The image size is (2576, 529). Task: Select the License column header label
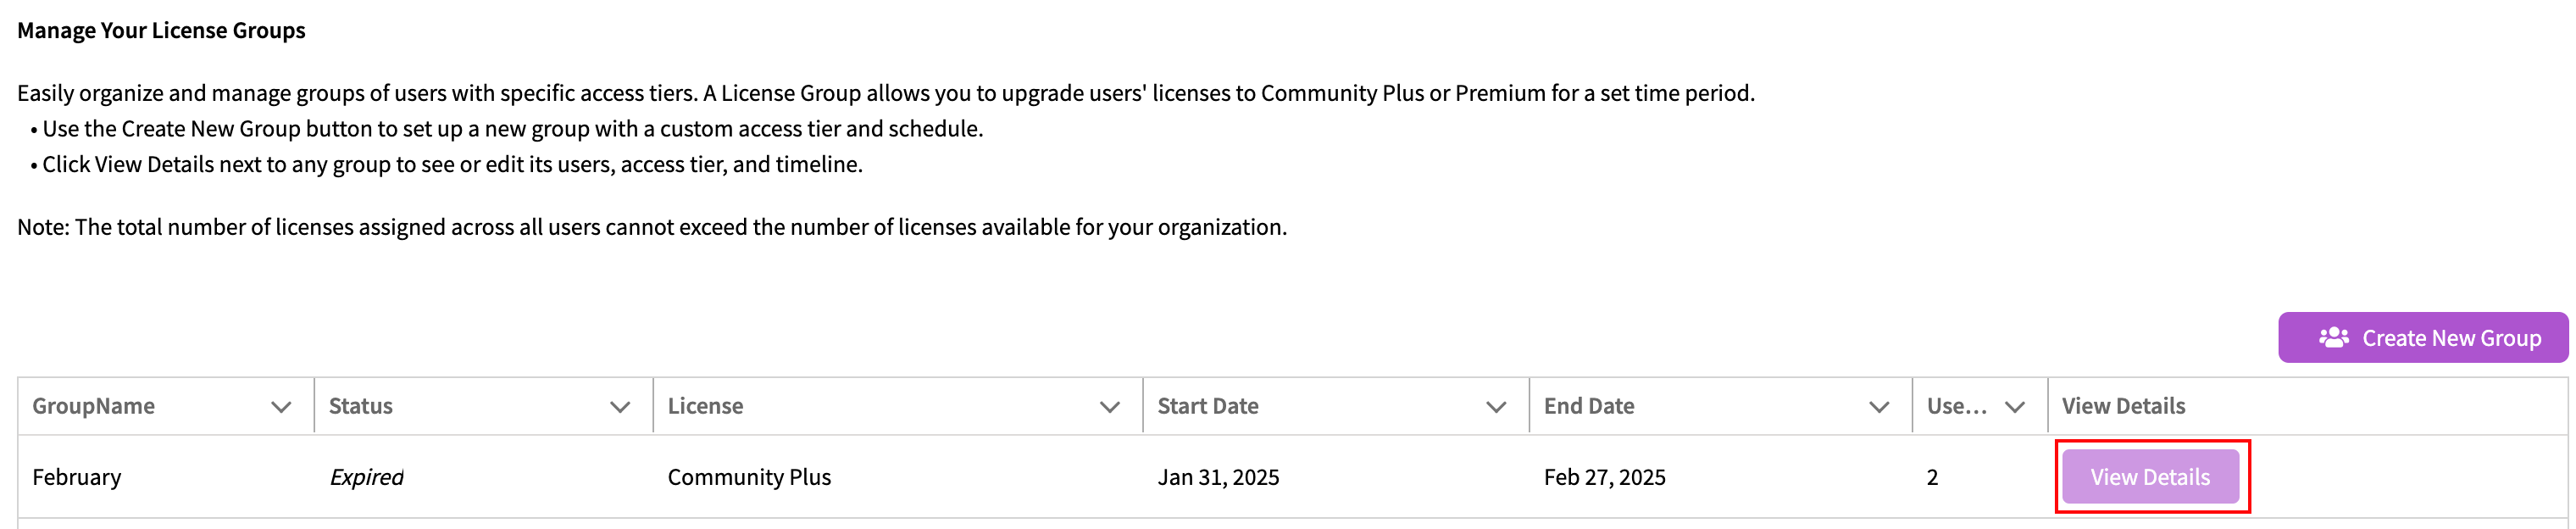(x=705, y=406)
